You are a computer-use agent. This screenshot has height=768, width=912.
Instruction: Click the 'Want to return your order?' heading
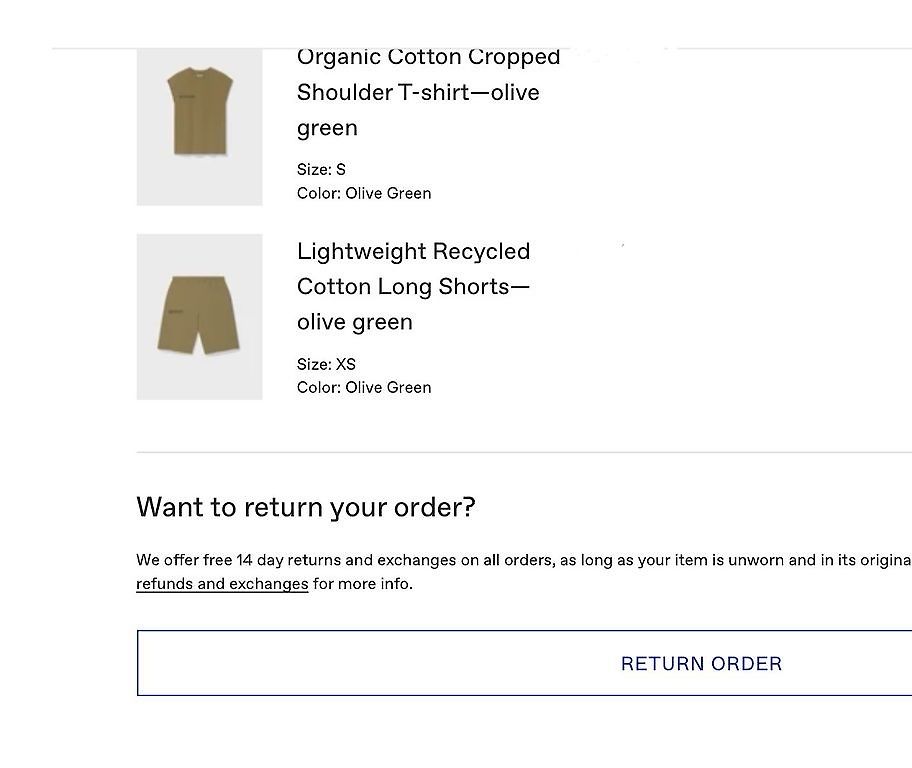[x=306, y=507]
